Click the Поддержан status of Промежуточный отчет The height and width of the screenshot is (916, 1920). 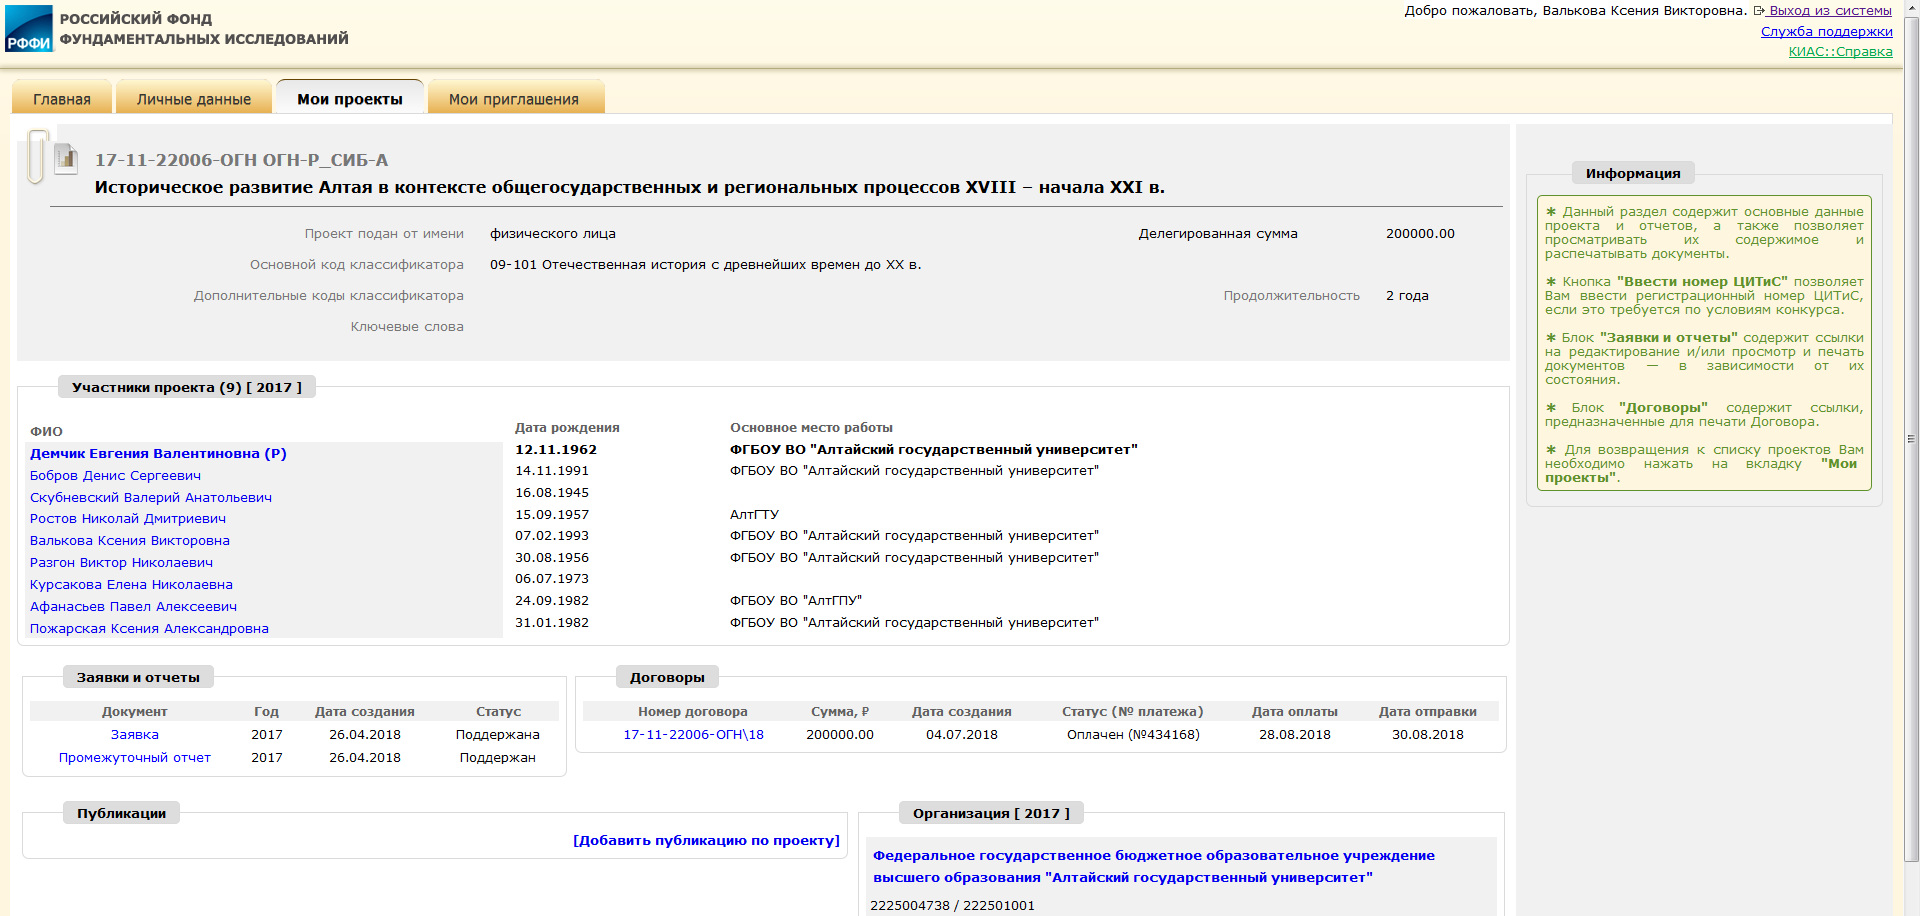(x=498, y=757)
